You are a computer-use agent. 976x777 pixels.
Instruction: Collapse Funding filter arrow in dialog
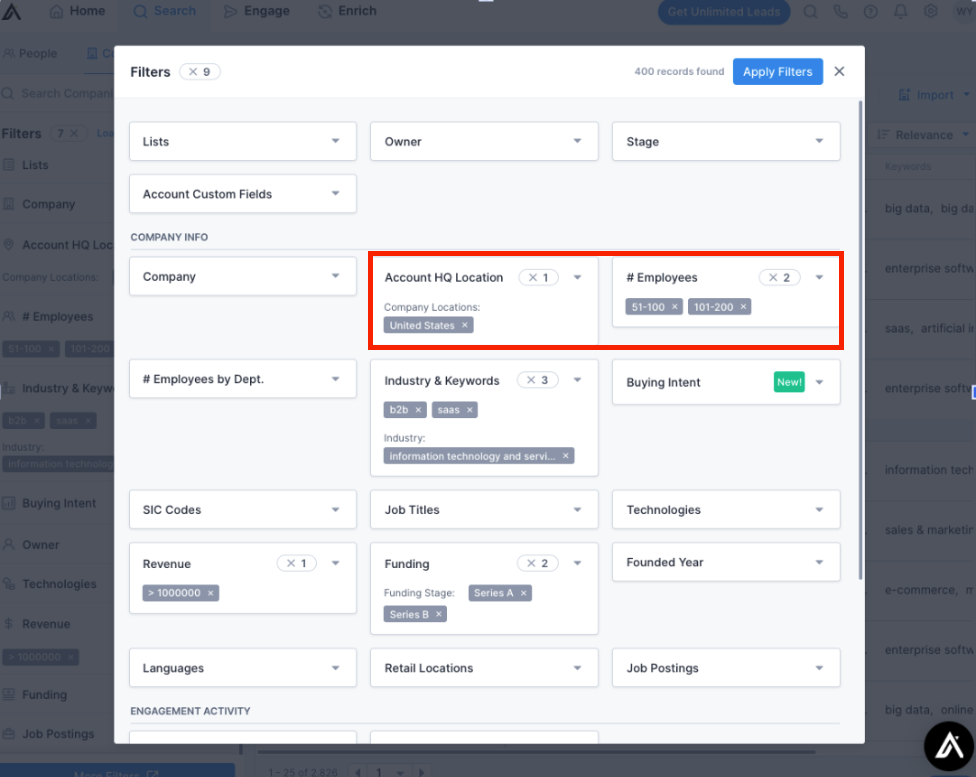(577, 563)
